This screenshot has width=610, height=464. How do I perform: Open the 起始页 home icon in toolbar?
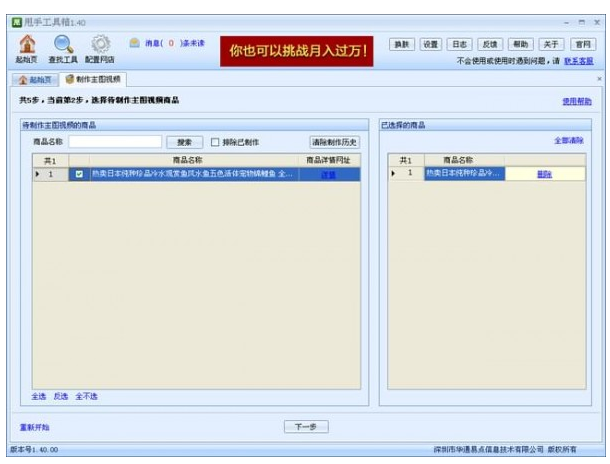pyautogui.click(x=26, y=49)
